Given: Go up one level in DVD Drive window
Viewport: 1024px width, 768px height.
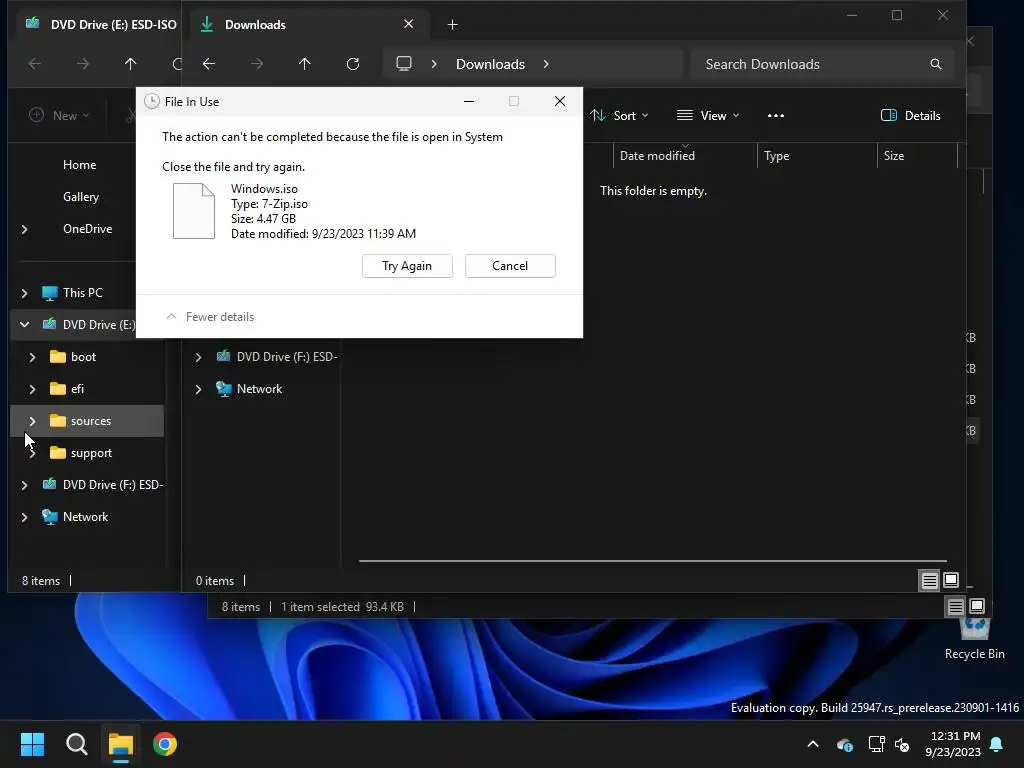Looking at the screenshot, I should click(131, 64).
